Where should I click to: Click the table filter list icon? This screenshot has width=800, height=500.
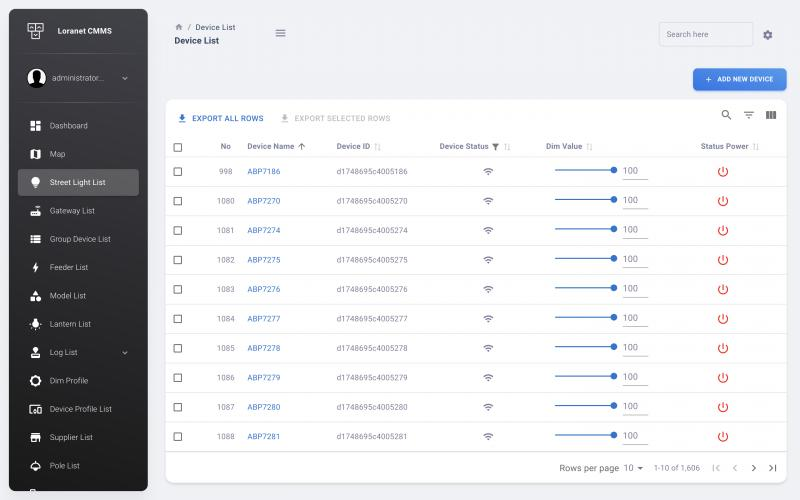point(749,115)
